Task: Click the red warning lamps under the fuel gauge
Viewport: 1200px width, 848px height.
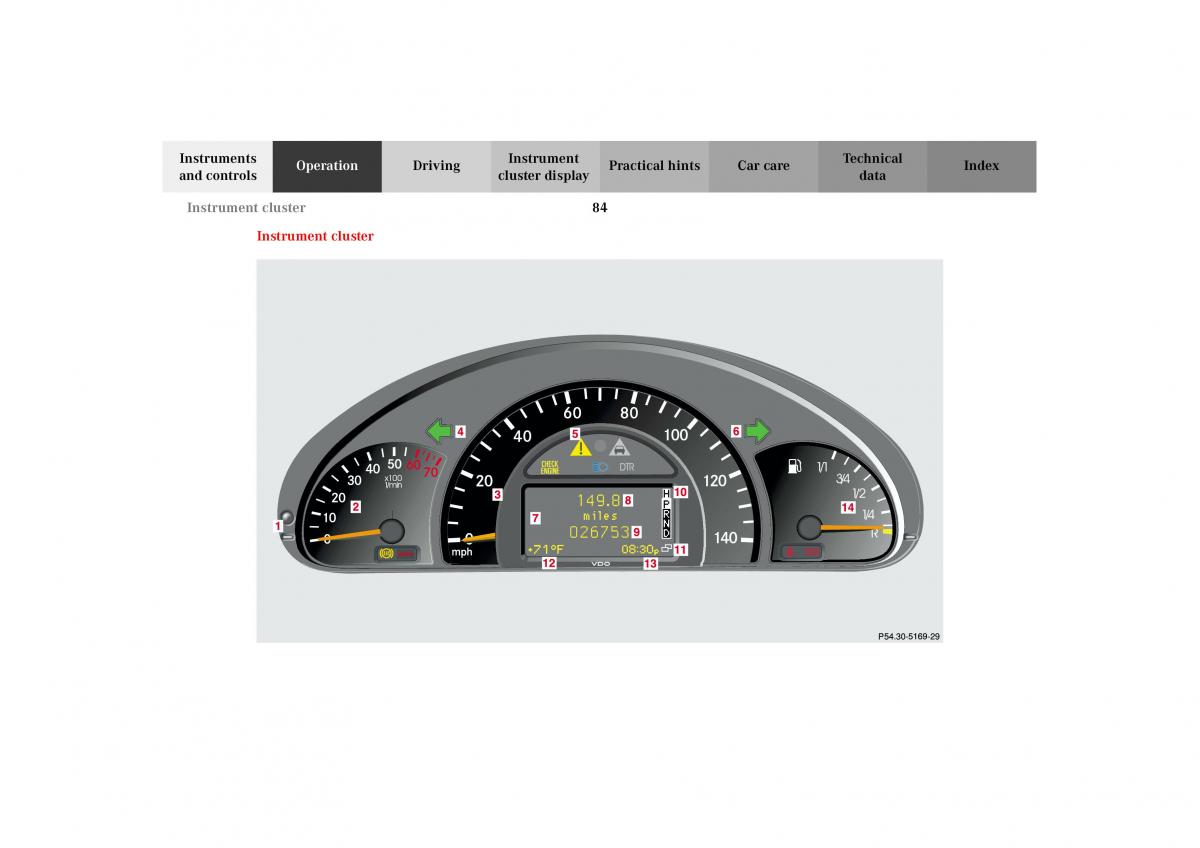Action: (x=802, y=551)
